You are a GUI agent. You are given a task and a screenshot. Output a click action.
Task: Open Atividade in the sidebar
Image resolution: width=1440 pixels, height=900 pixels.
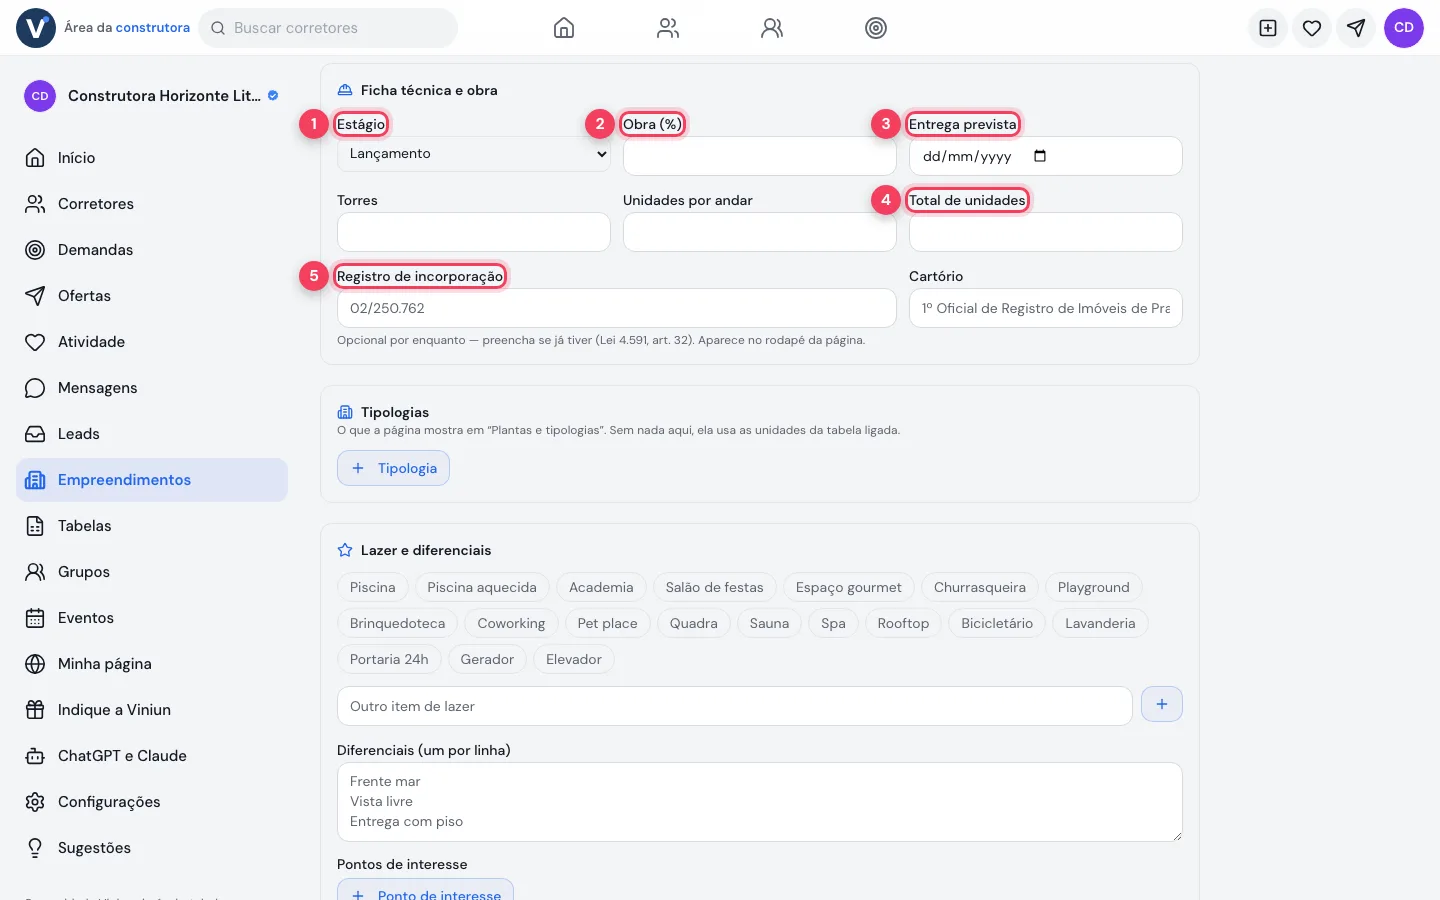point(152,342)
